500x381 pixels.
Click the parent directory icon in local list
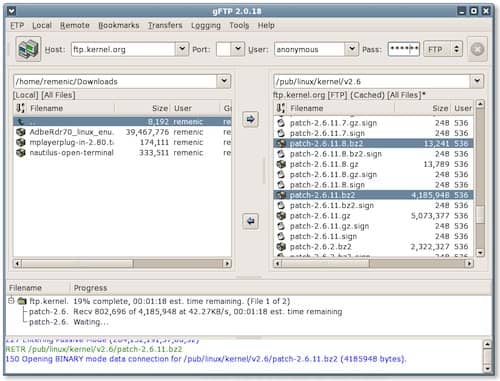coord(21,122)
